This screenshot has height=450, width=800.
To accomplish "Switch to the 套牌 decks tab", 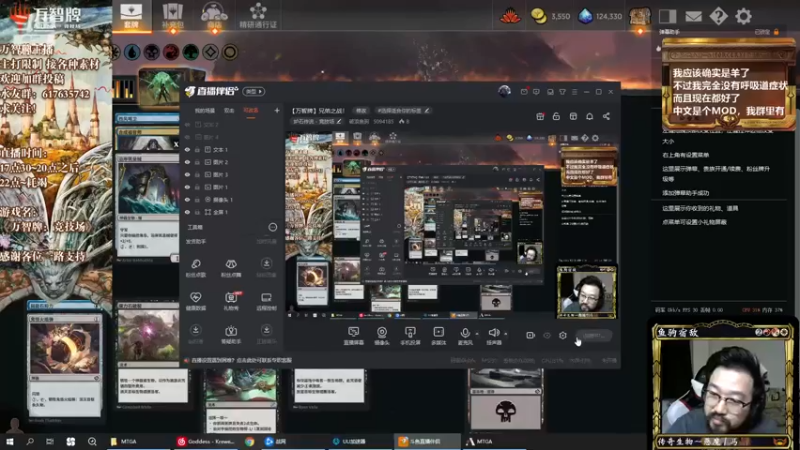I will click(x=131, y=16).
